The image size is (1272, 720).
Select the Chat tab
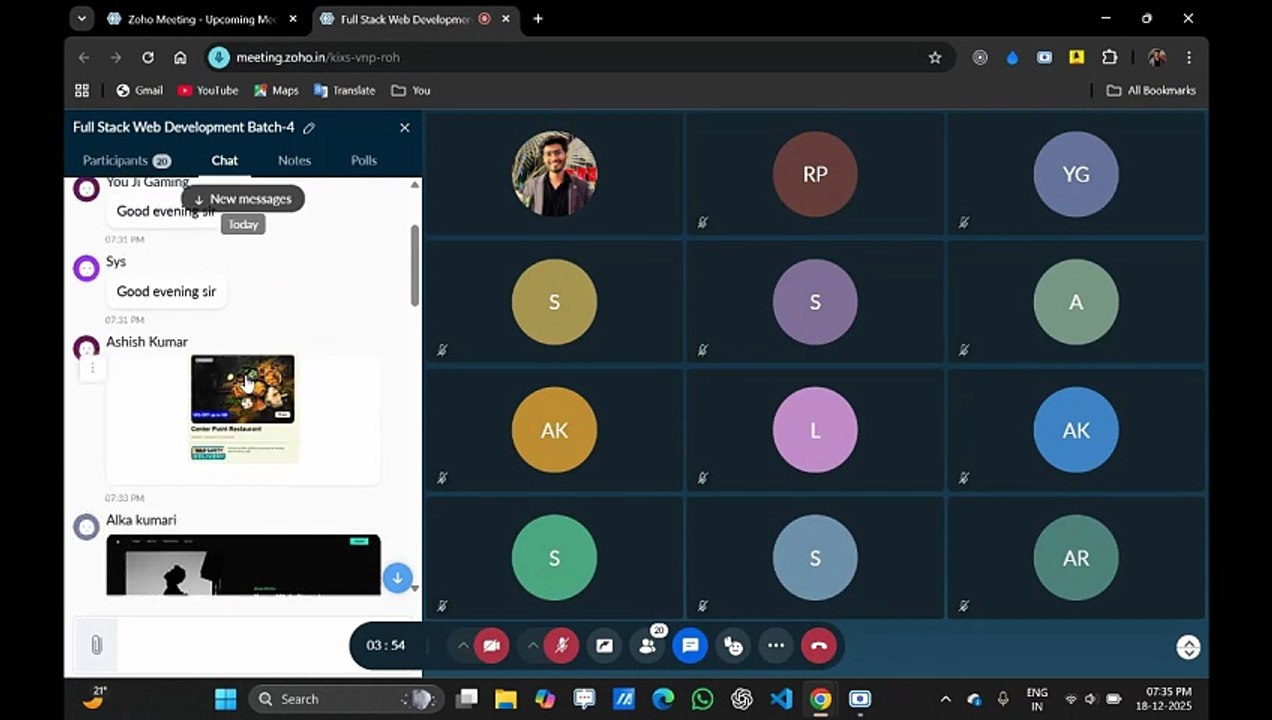(x=224, y=160)
